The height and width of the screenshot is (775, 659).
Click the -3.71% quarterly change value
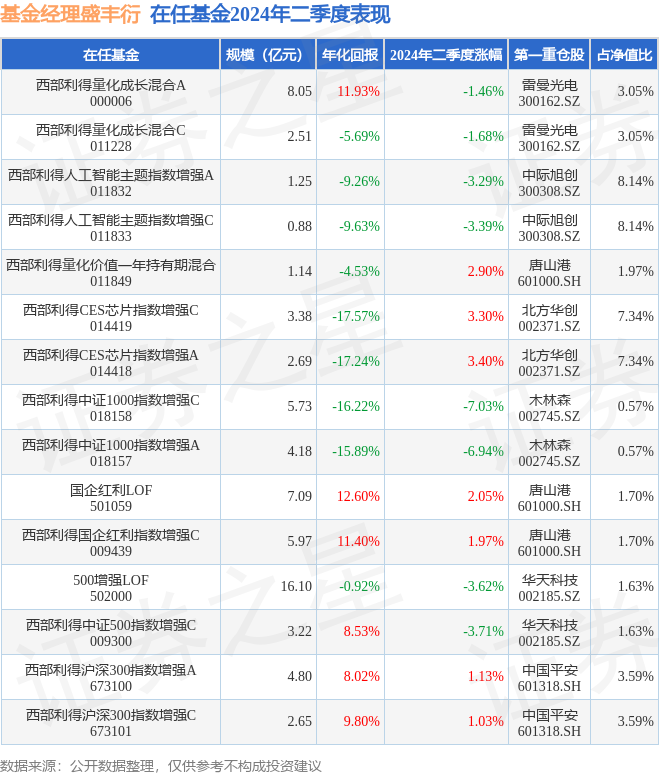pyautogui.click(x=483, y=631)
